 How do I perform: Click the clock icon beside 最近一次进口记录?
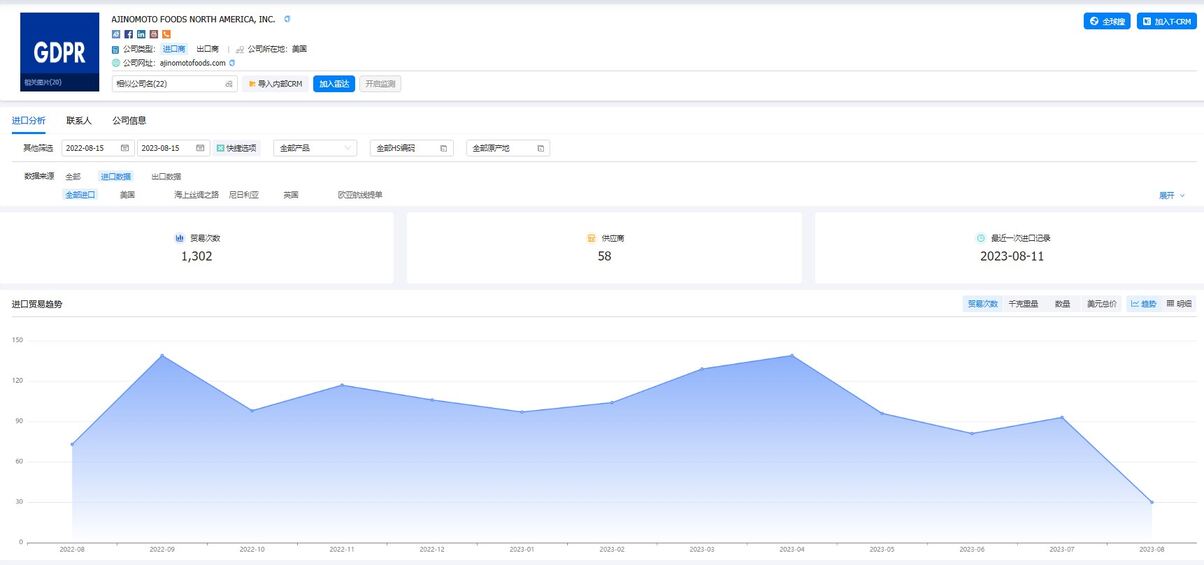point(981,238)
